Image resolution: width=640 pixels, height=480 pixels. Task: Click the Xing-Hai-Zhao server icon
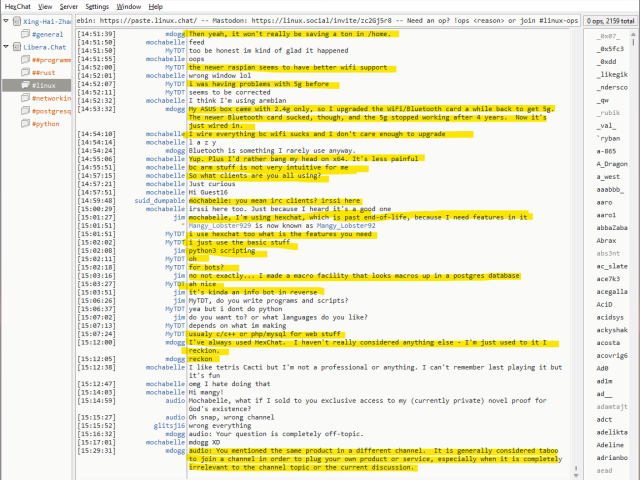coord(16,21)
